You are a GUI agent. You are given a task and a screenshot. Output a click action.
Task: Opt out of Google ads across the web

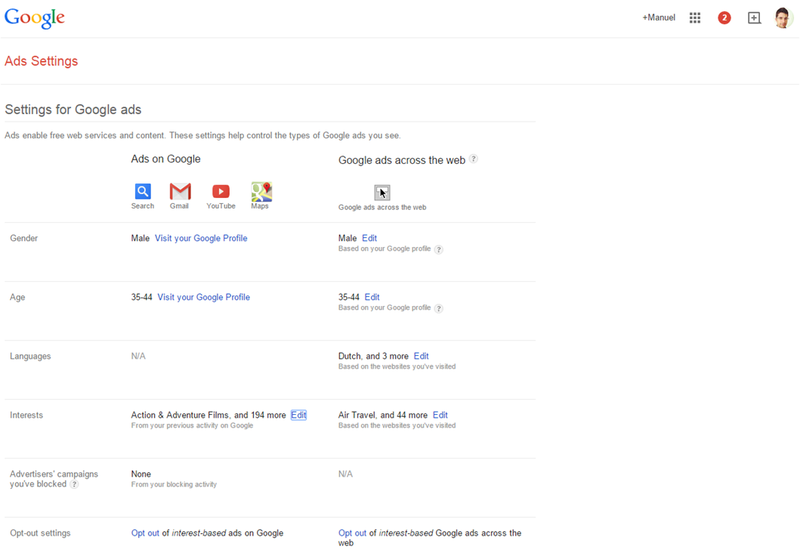point(353,533)
